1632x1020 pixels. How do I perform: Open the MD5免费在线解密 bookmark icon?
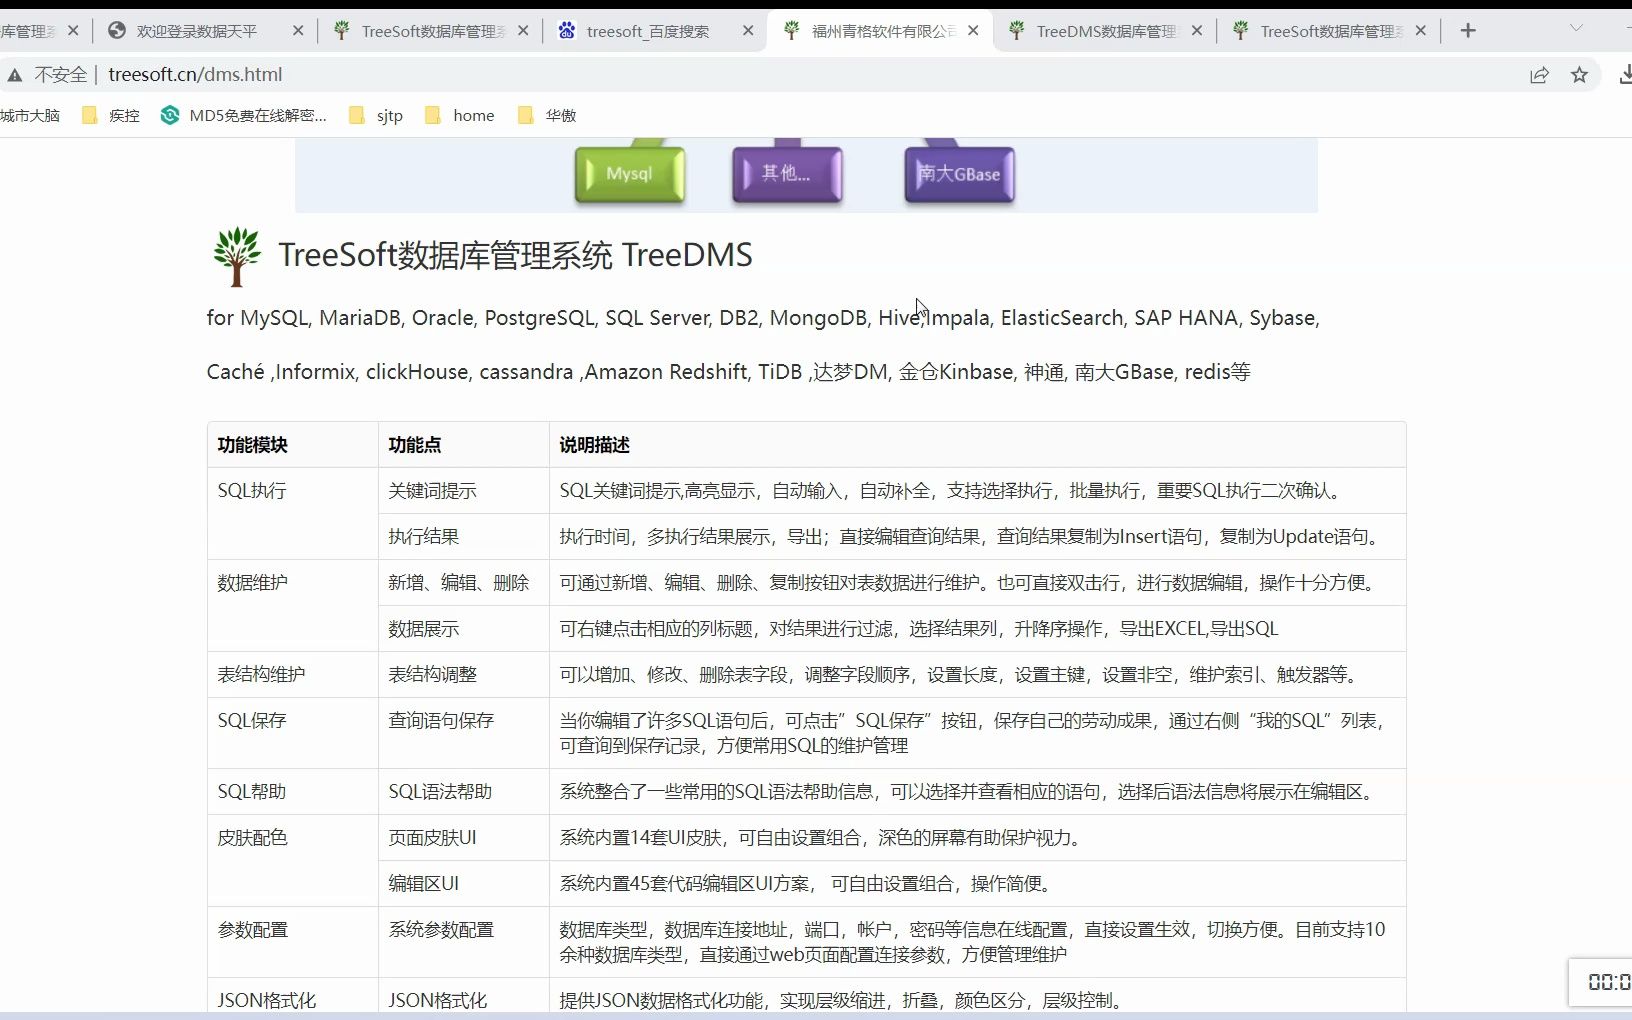[x=169, y=115]
